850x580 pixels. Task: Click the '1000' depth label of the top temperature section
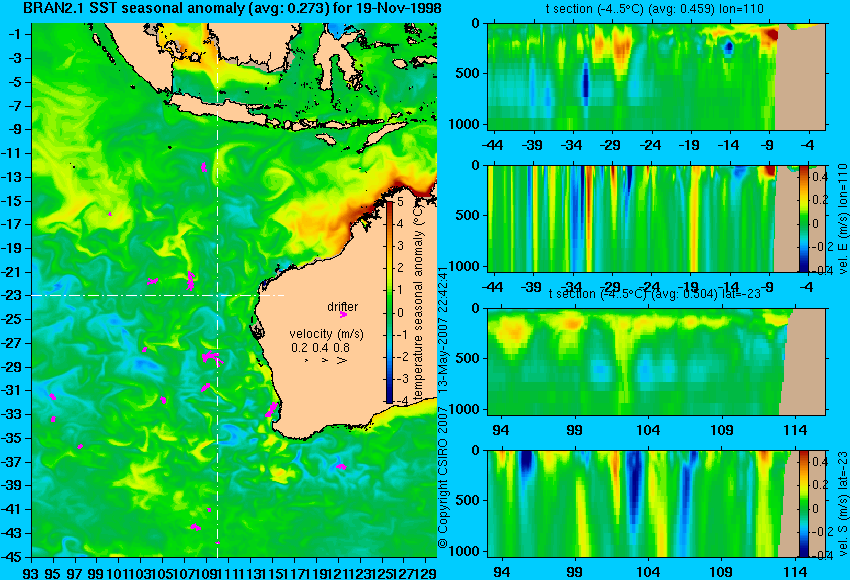click(x=465, y=124)
